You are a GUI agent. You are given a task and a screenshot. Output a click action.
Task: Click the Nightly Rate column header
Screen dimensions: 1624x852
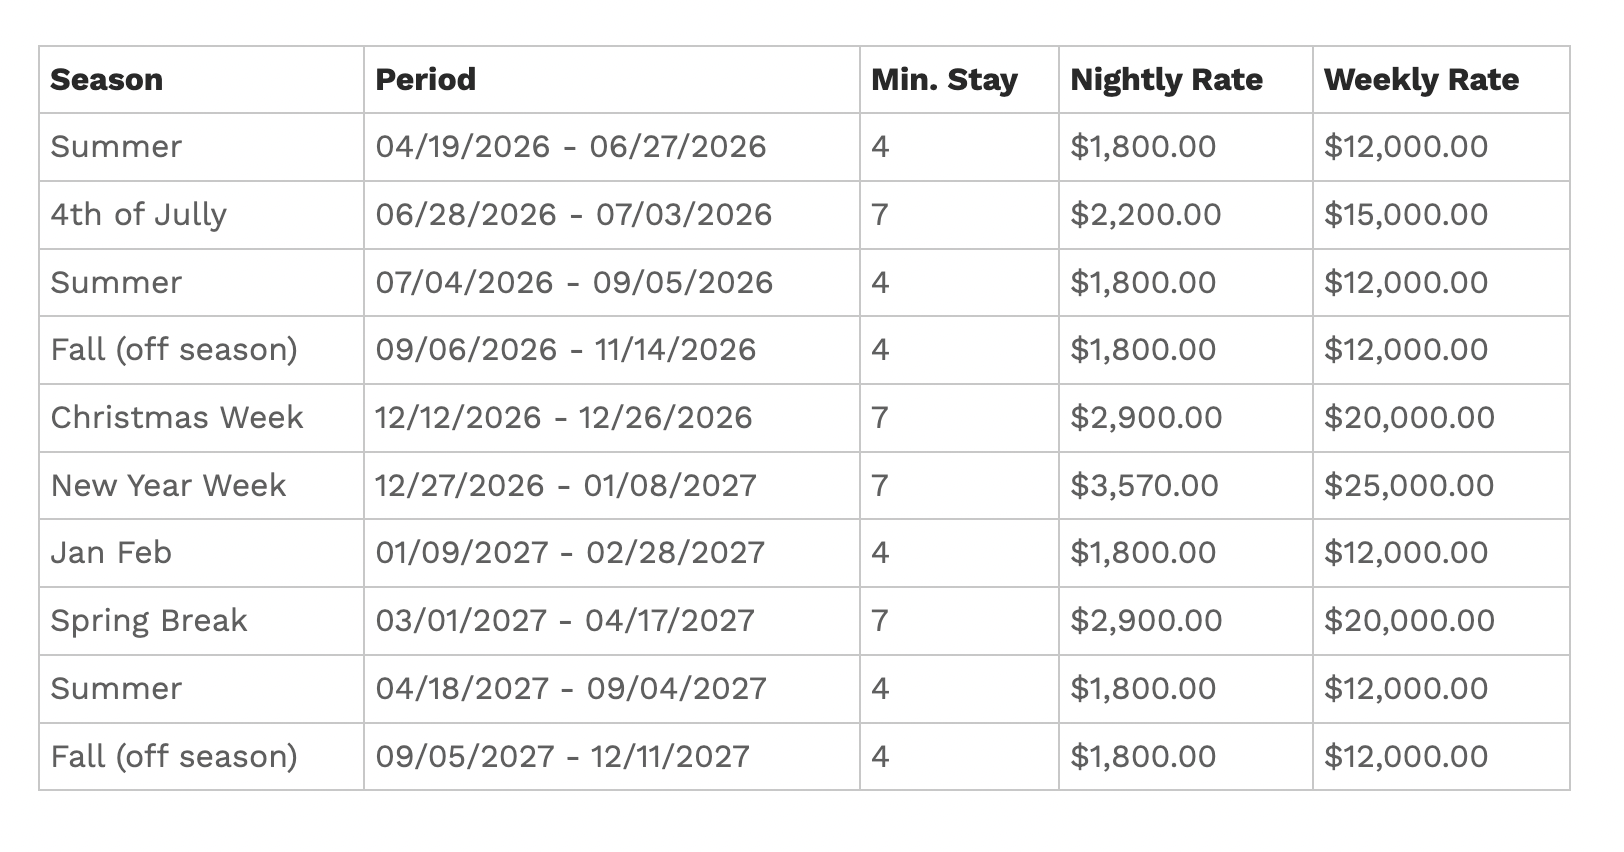click(1185, 80)
